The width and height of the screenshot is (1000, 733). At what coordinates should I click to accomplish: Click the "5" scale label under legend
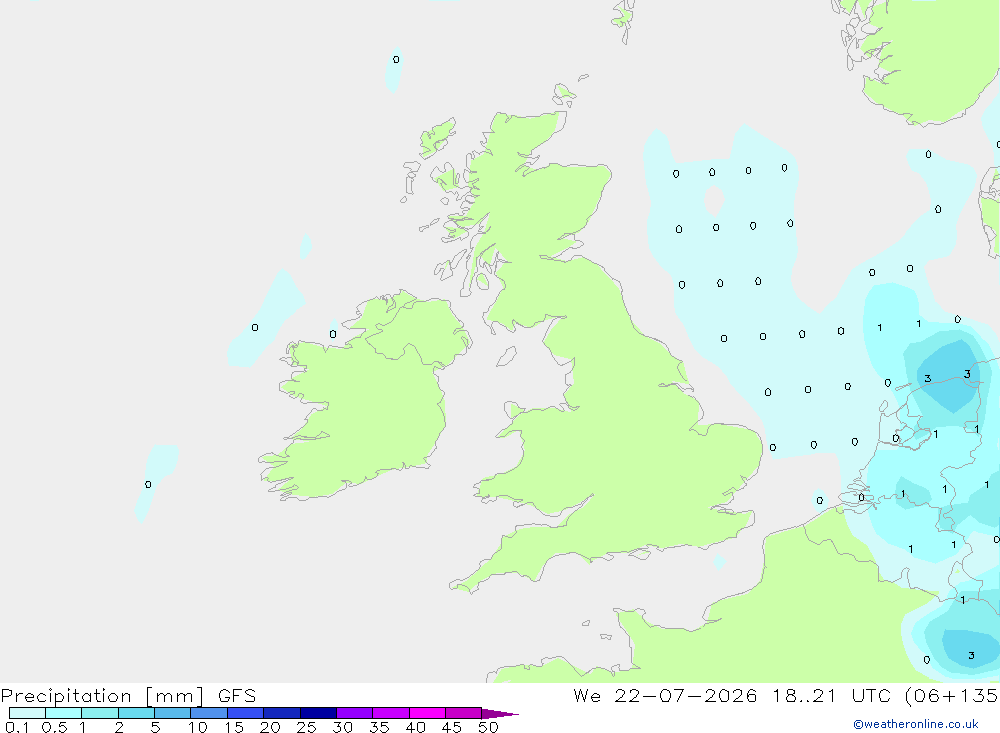[x=155, y=727]
